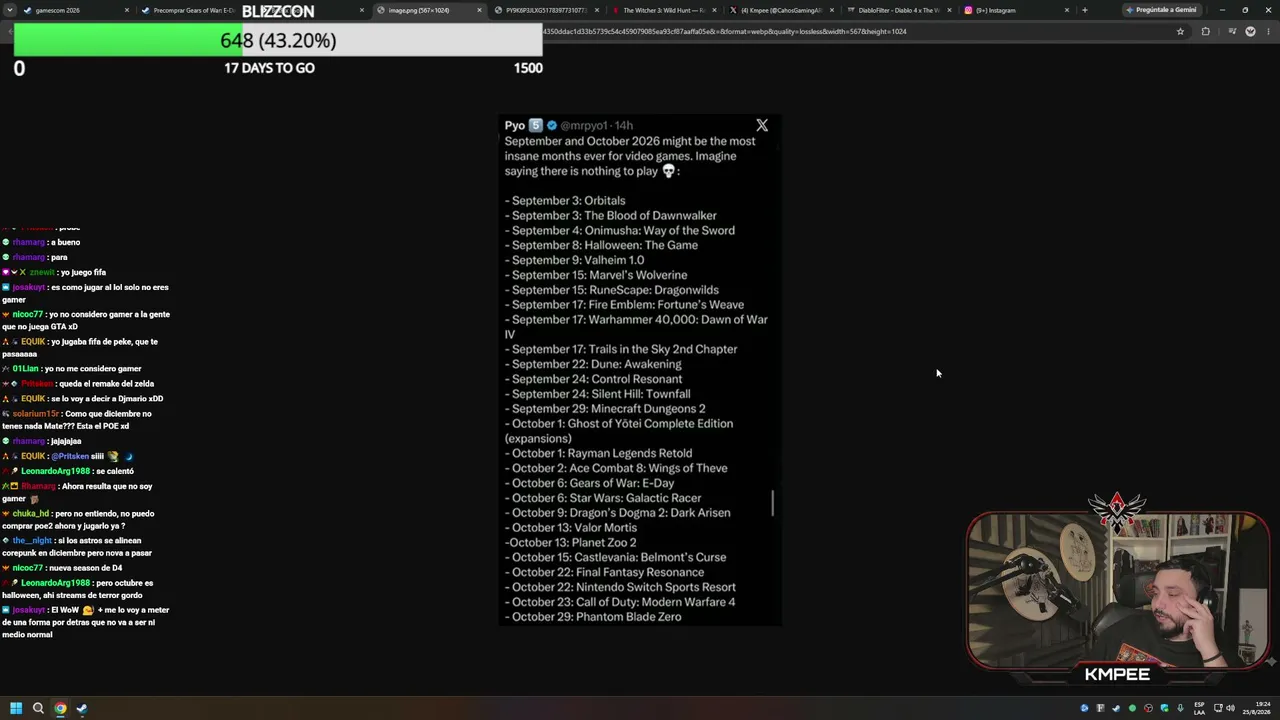
Task: Switch to The Witcher 3: Wild Hunt tab
Action: 664,10
